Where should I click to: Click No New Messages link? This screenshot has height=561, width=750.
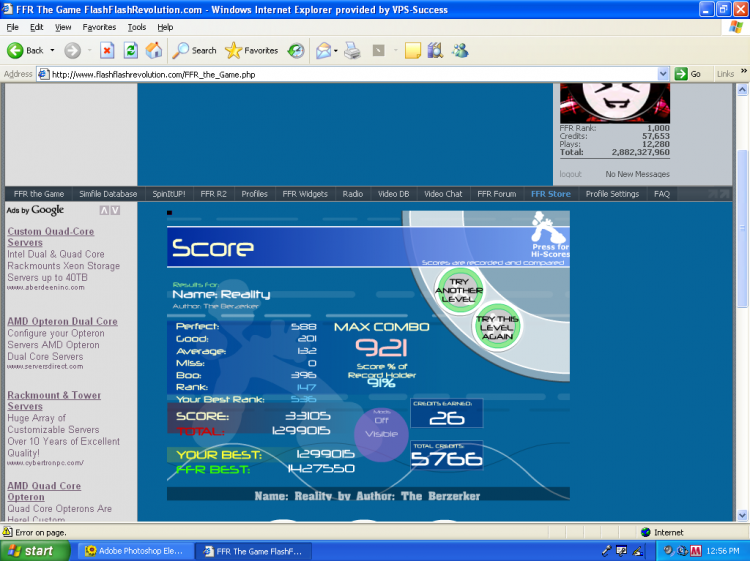(637, 174)
